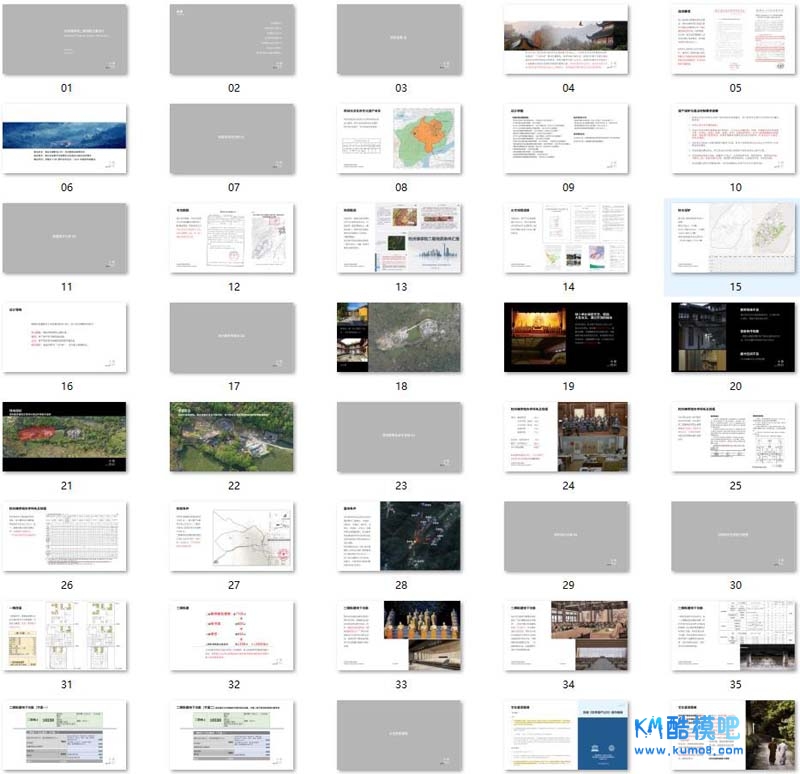
Task: Select slide 31 with floor plan drawings
Action: point(66,636)
